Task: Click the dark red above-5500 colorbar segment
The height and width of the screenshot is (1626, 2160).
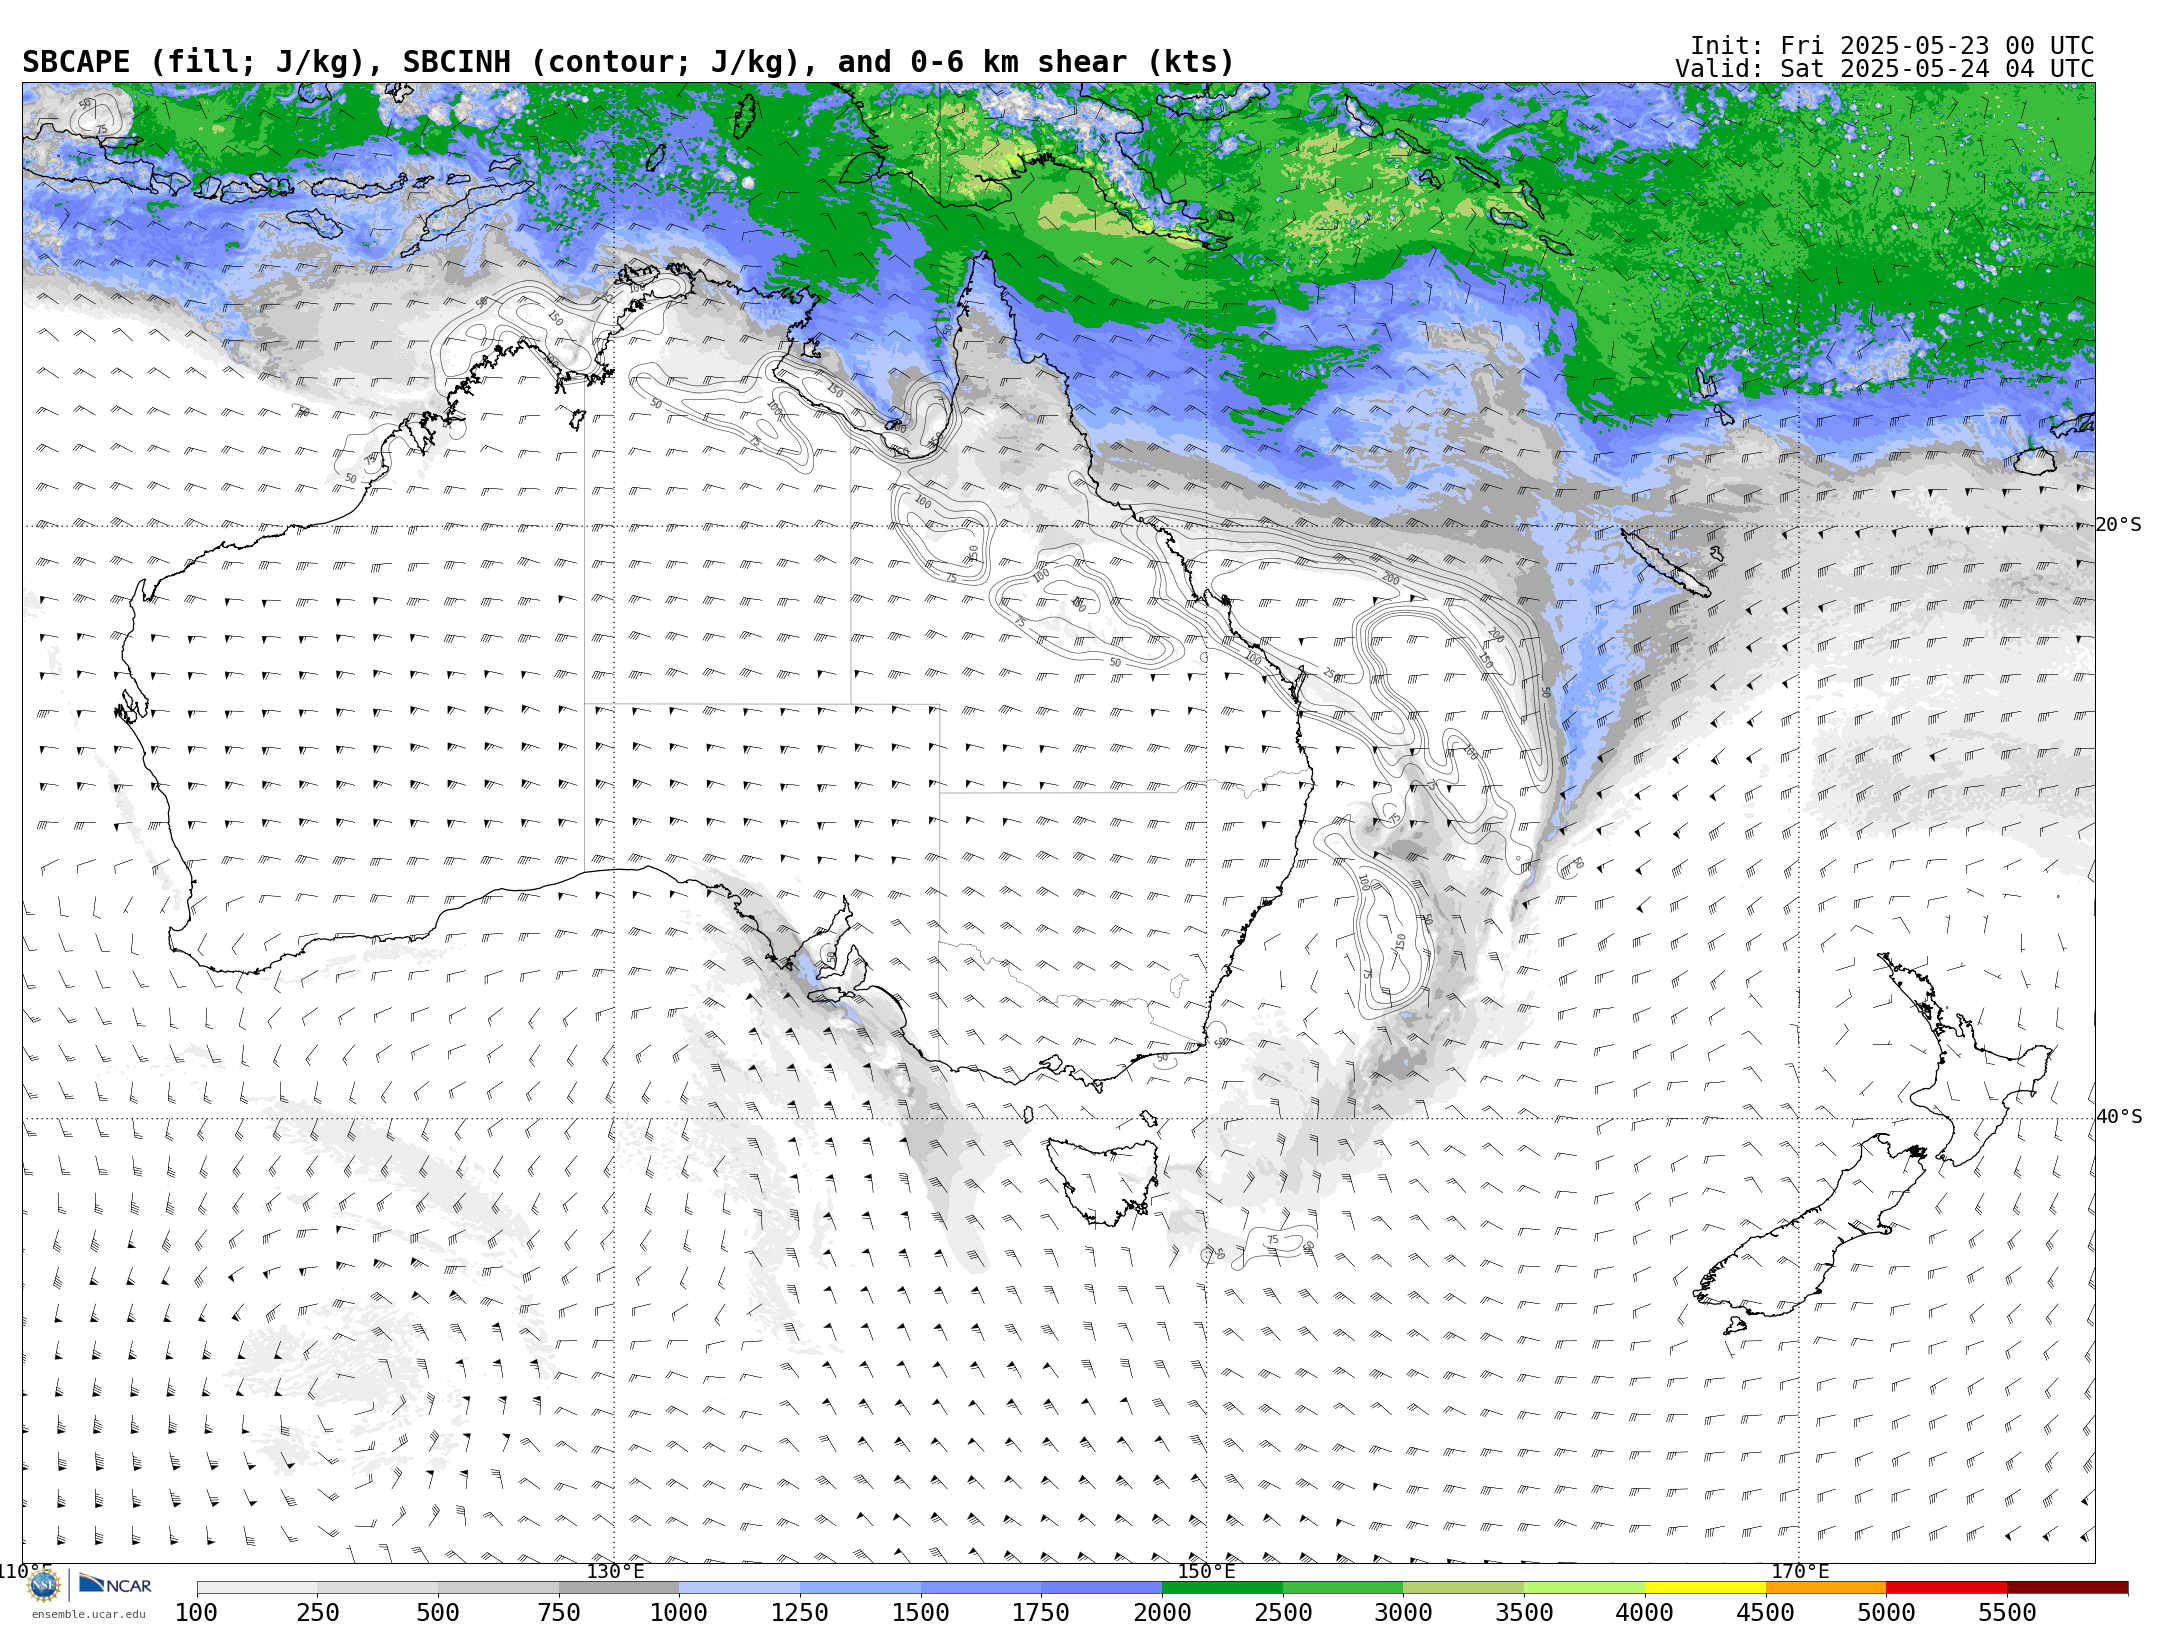Action: click(2067, 1588)
